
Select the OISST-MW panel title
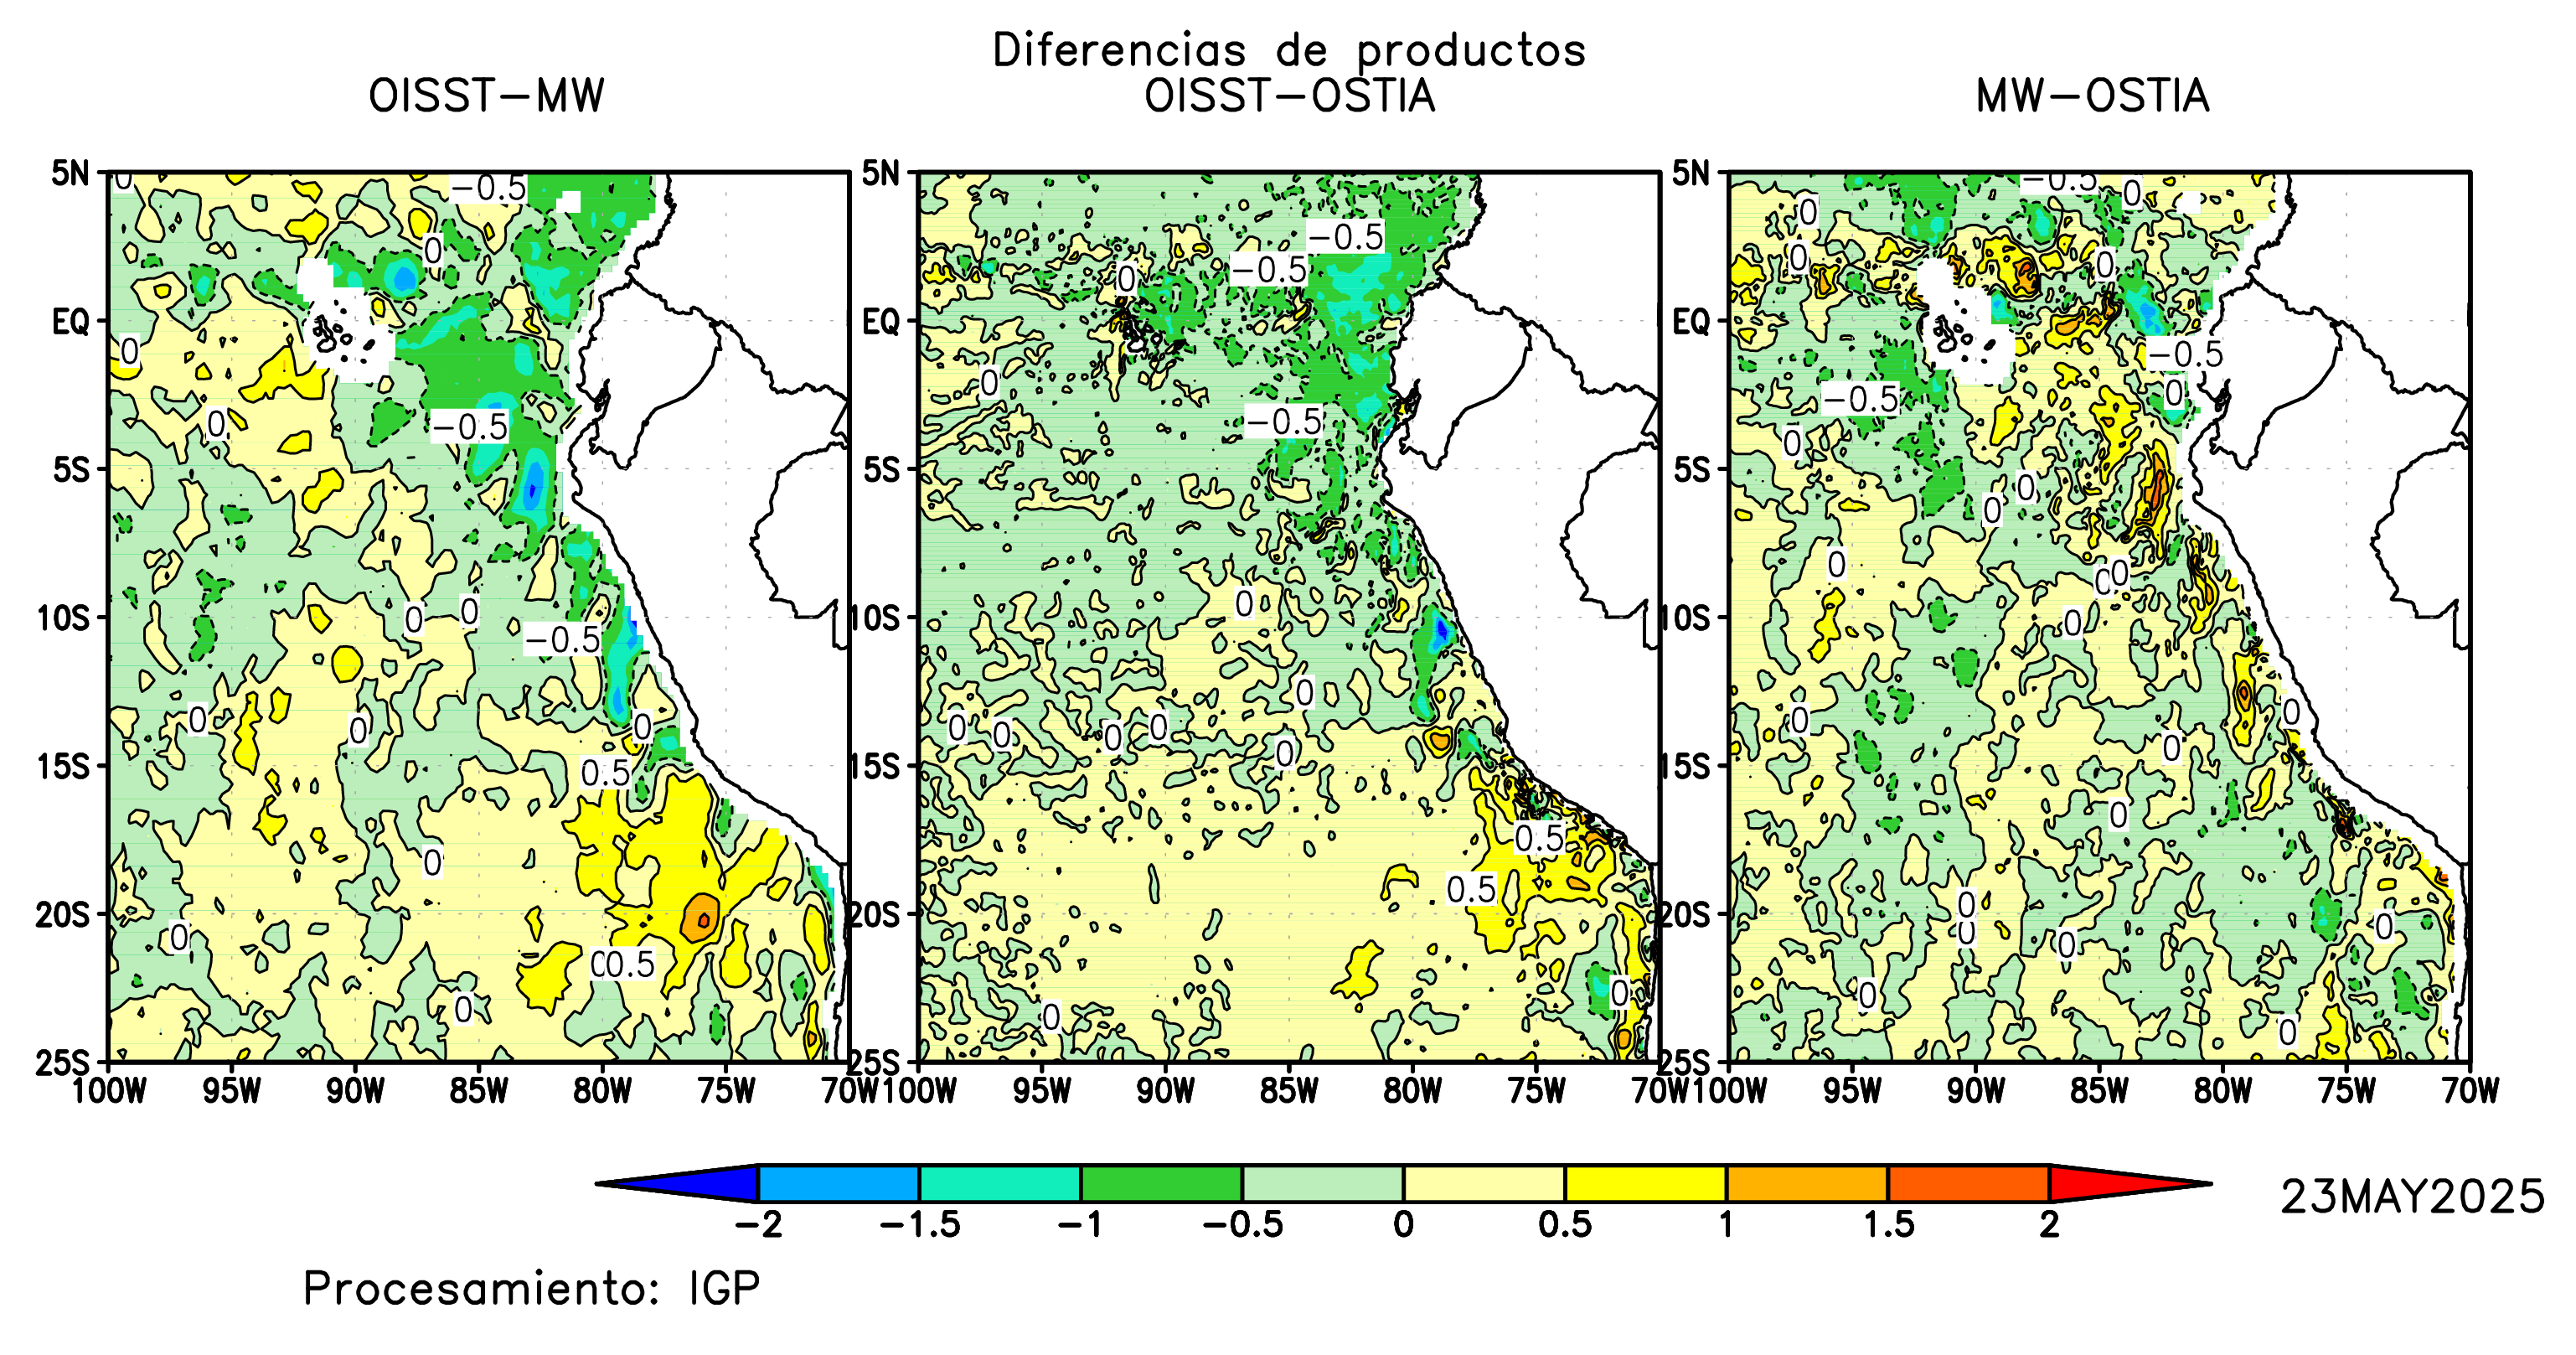[487, 96]
